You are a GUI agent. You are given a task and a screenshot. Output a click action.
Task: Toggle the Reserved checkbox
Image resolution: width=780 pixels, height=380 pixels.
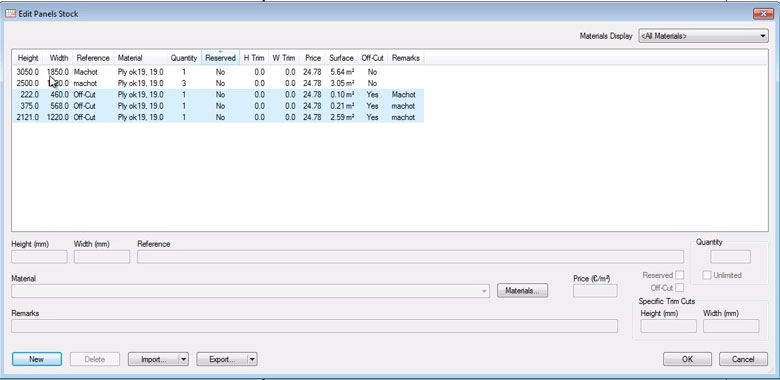[680, 275]
